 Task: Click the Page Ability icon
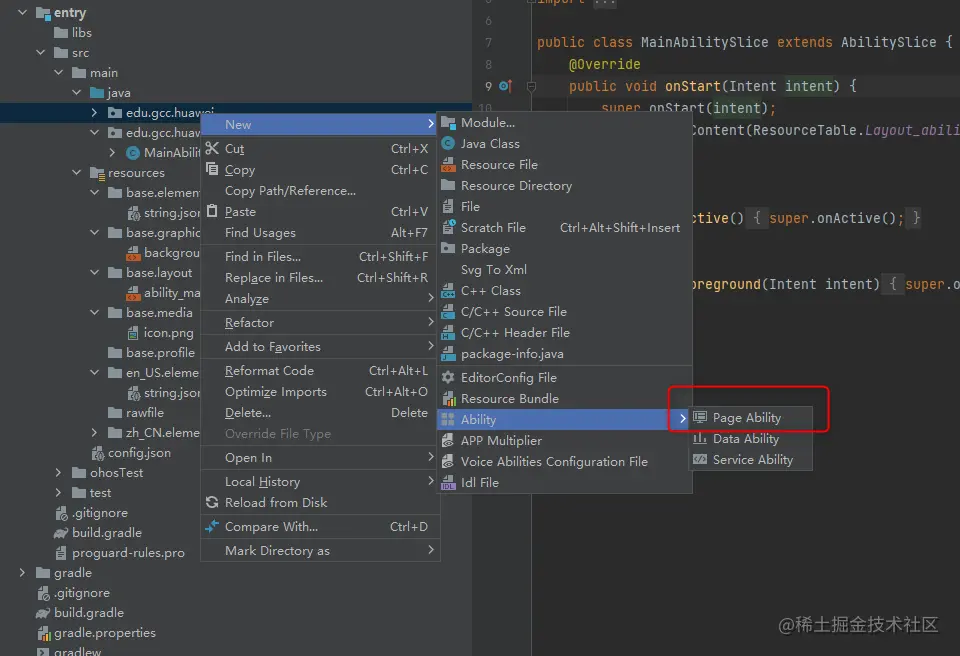(x=700, y=417)
